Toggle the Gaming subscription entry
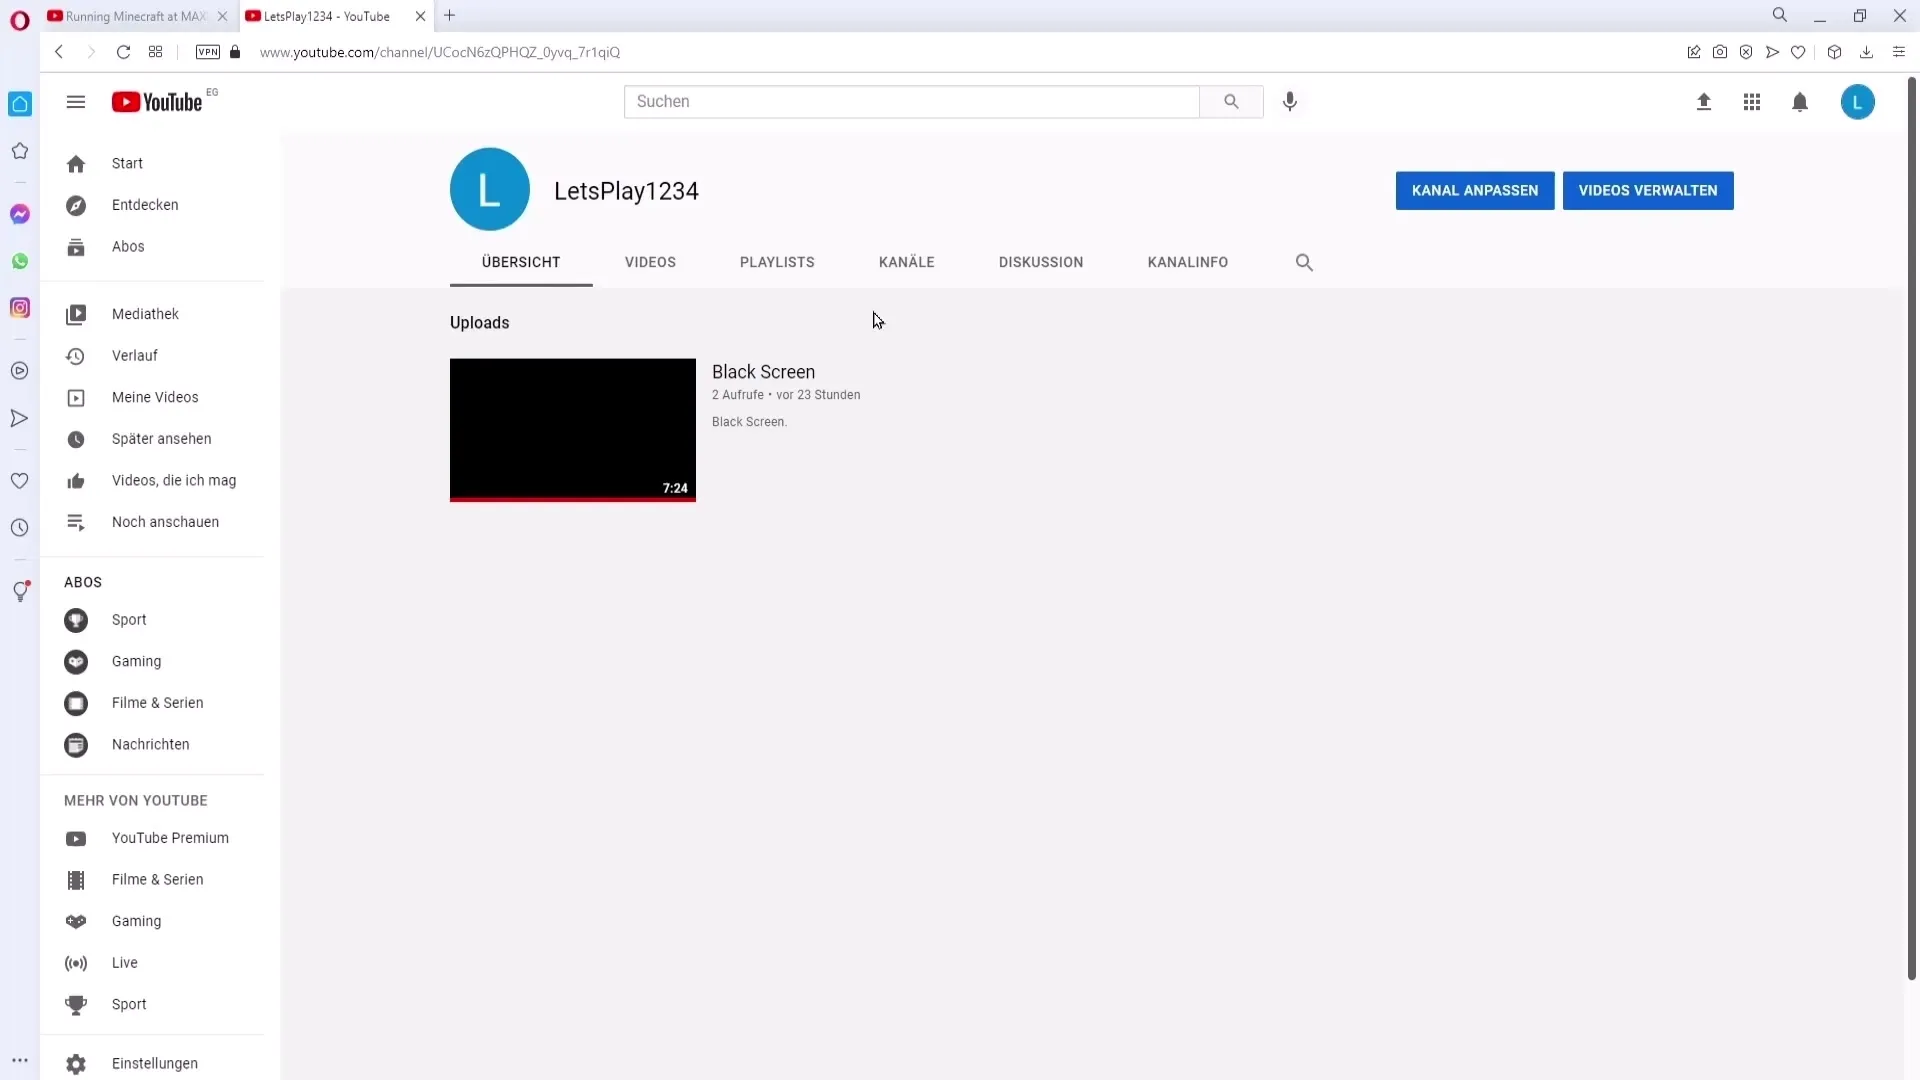The image size is (1920, 1080). 136,661
